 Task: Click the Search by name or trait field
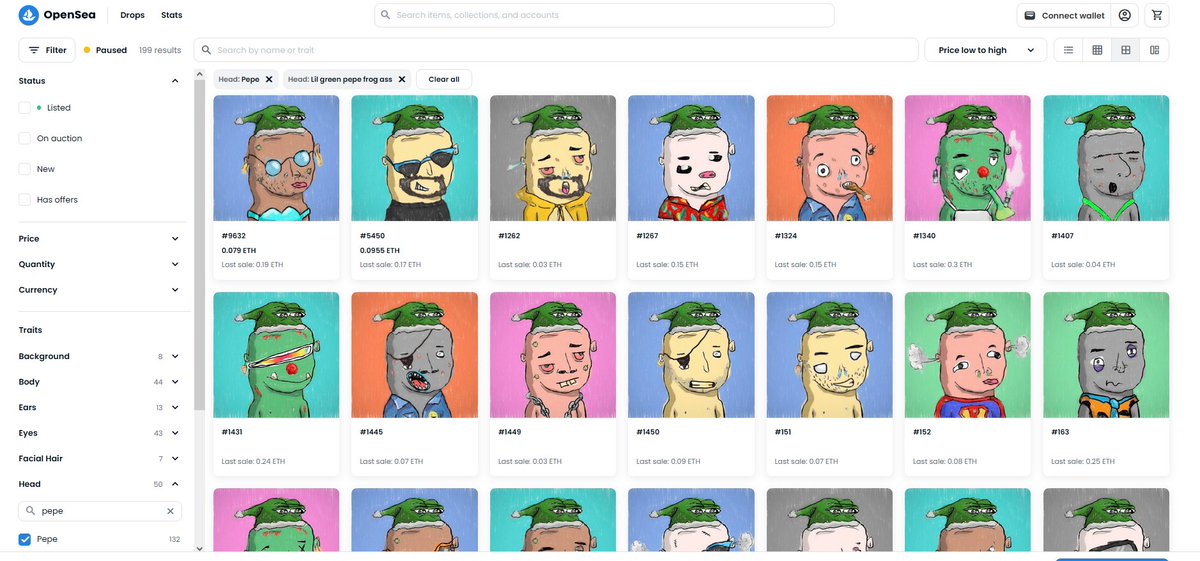click(556, 50)
